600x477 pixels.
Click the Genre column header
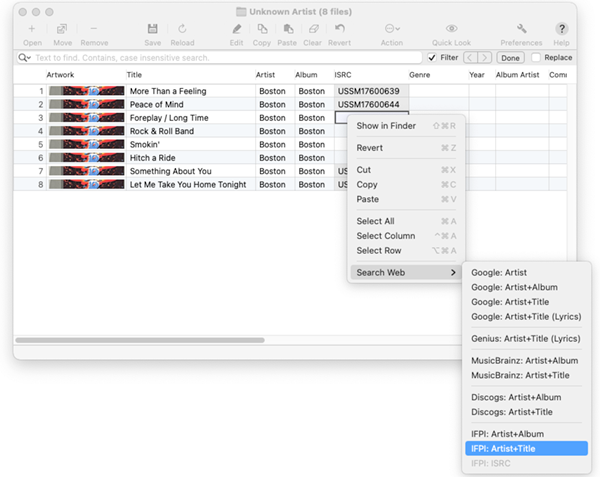tap(438, 75)
